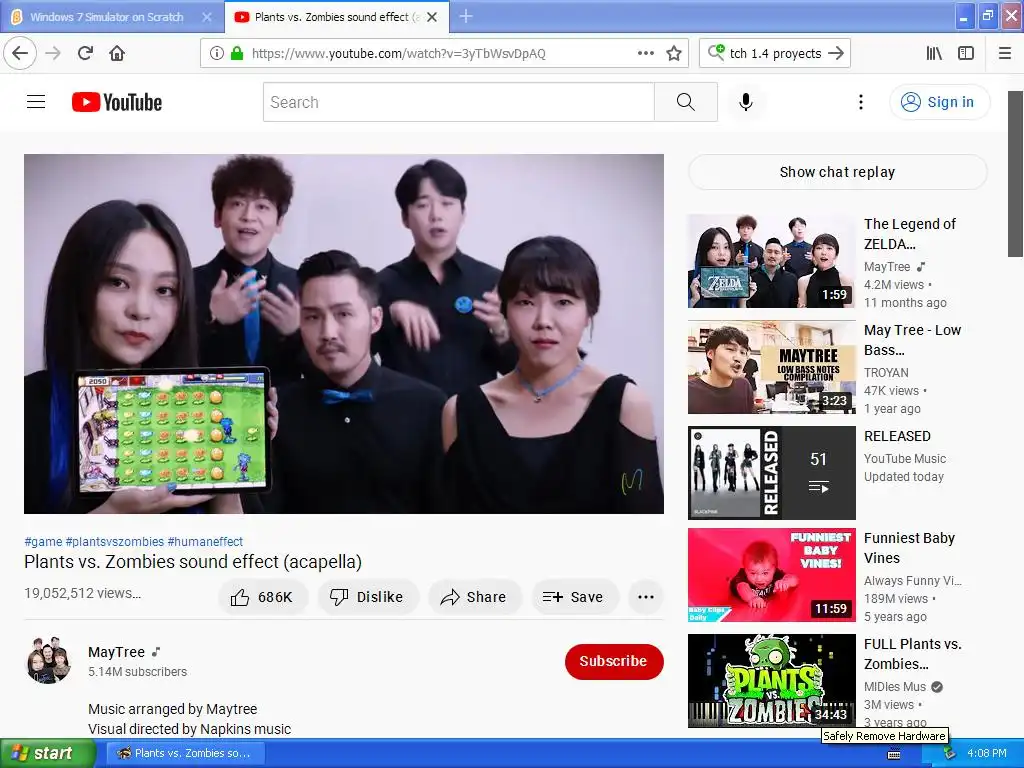The image size is (1024, 768).
Task: Select the Plants vs. Zombies sound effect tab
Action: (329, 17)
